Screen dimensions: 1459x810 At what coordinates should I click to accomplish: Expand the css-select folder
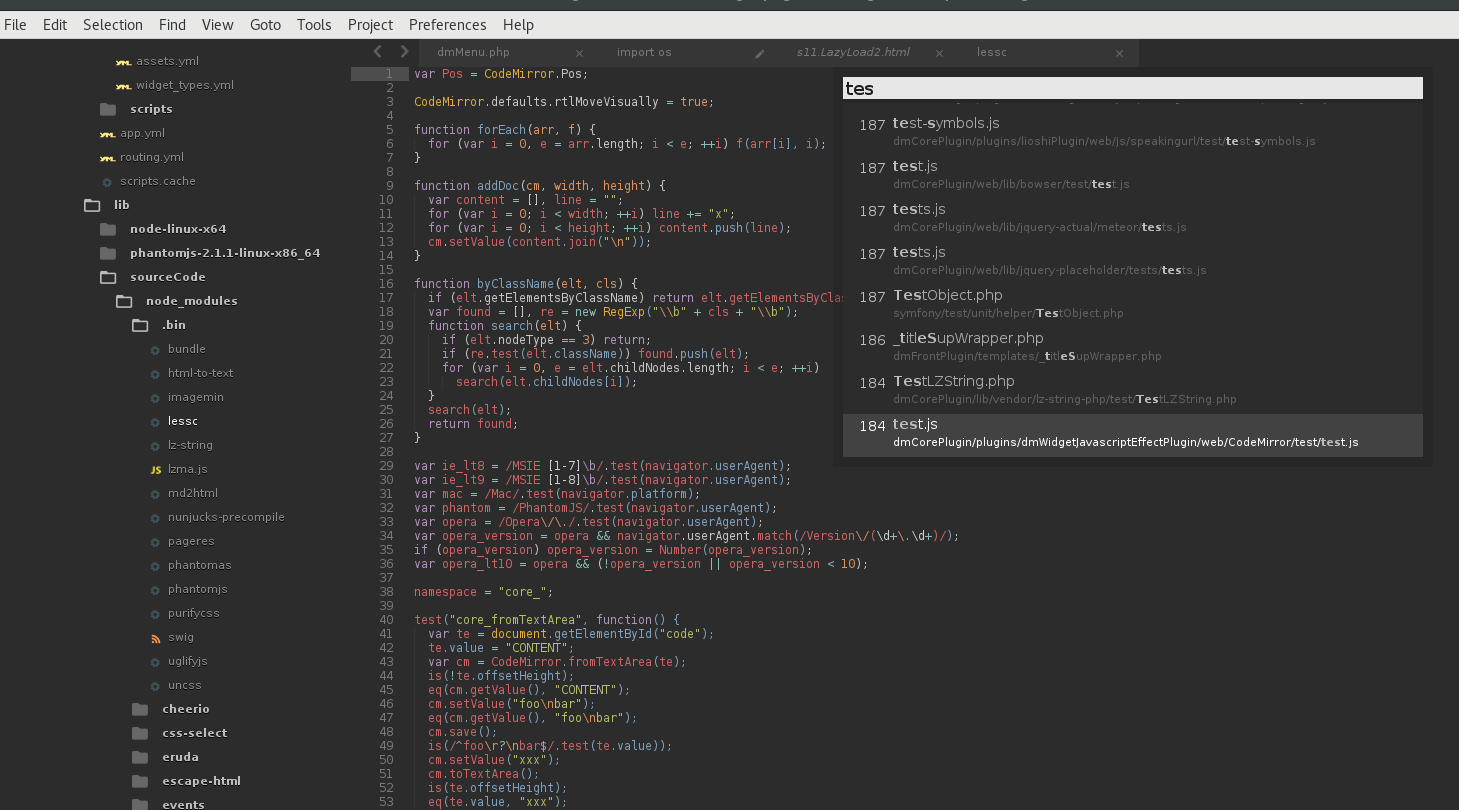coord(140,733)
